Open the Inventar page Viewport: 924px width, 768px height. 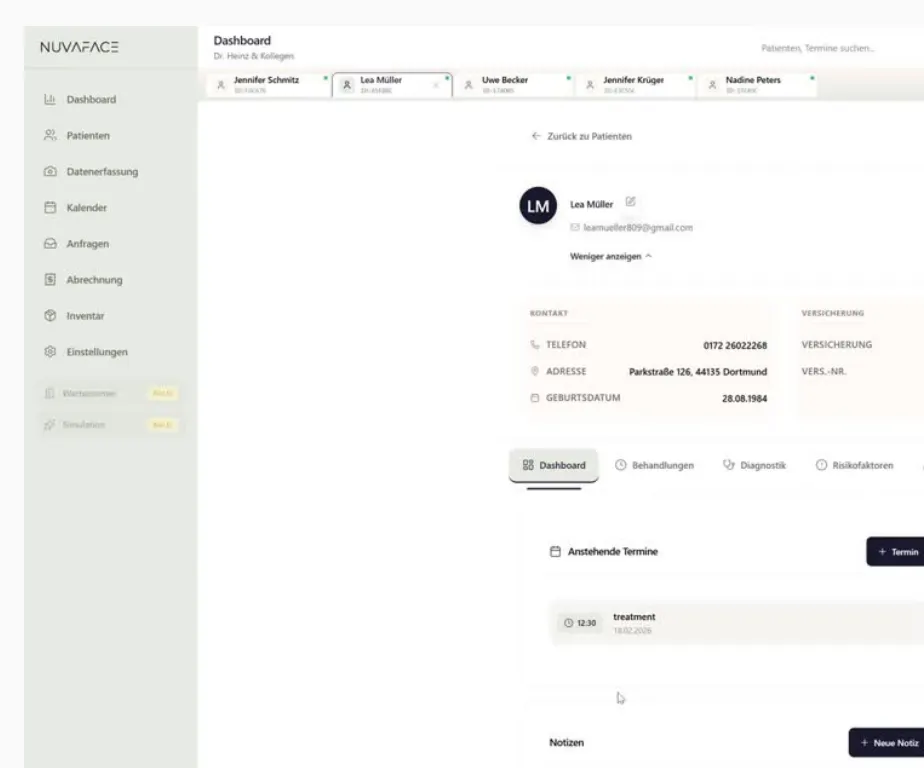[x=85, y=316]
